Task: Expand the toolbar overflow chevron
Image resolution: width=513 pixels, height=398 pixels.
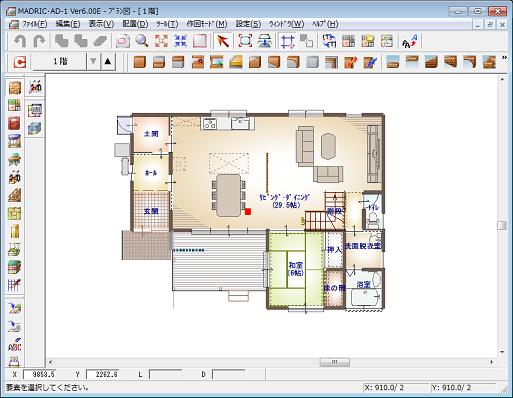Action: pos(504,58)
